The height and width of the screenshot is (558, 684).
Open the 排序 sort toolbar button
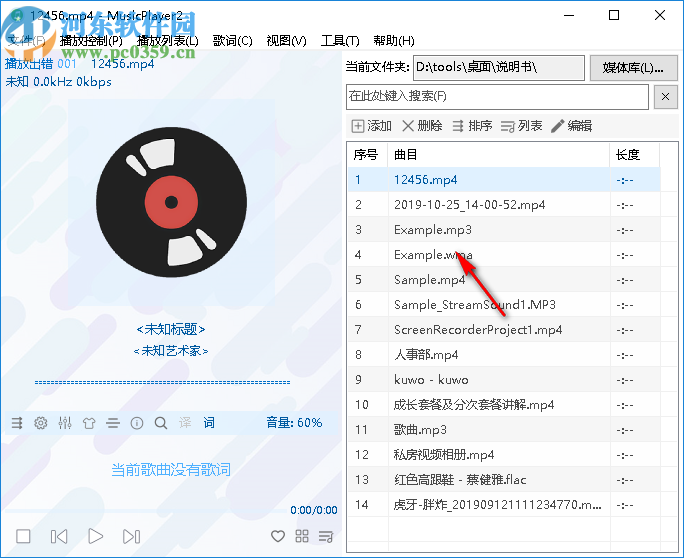472,126
